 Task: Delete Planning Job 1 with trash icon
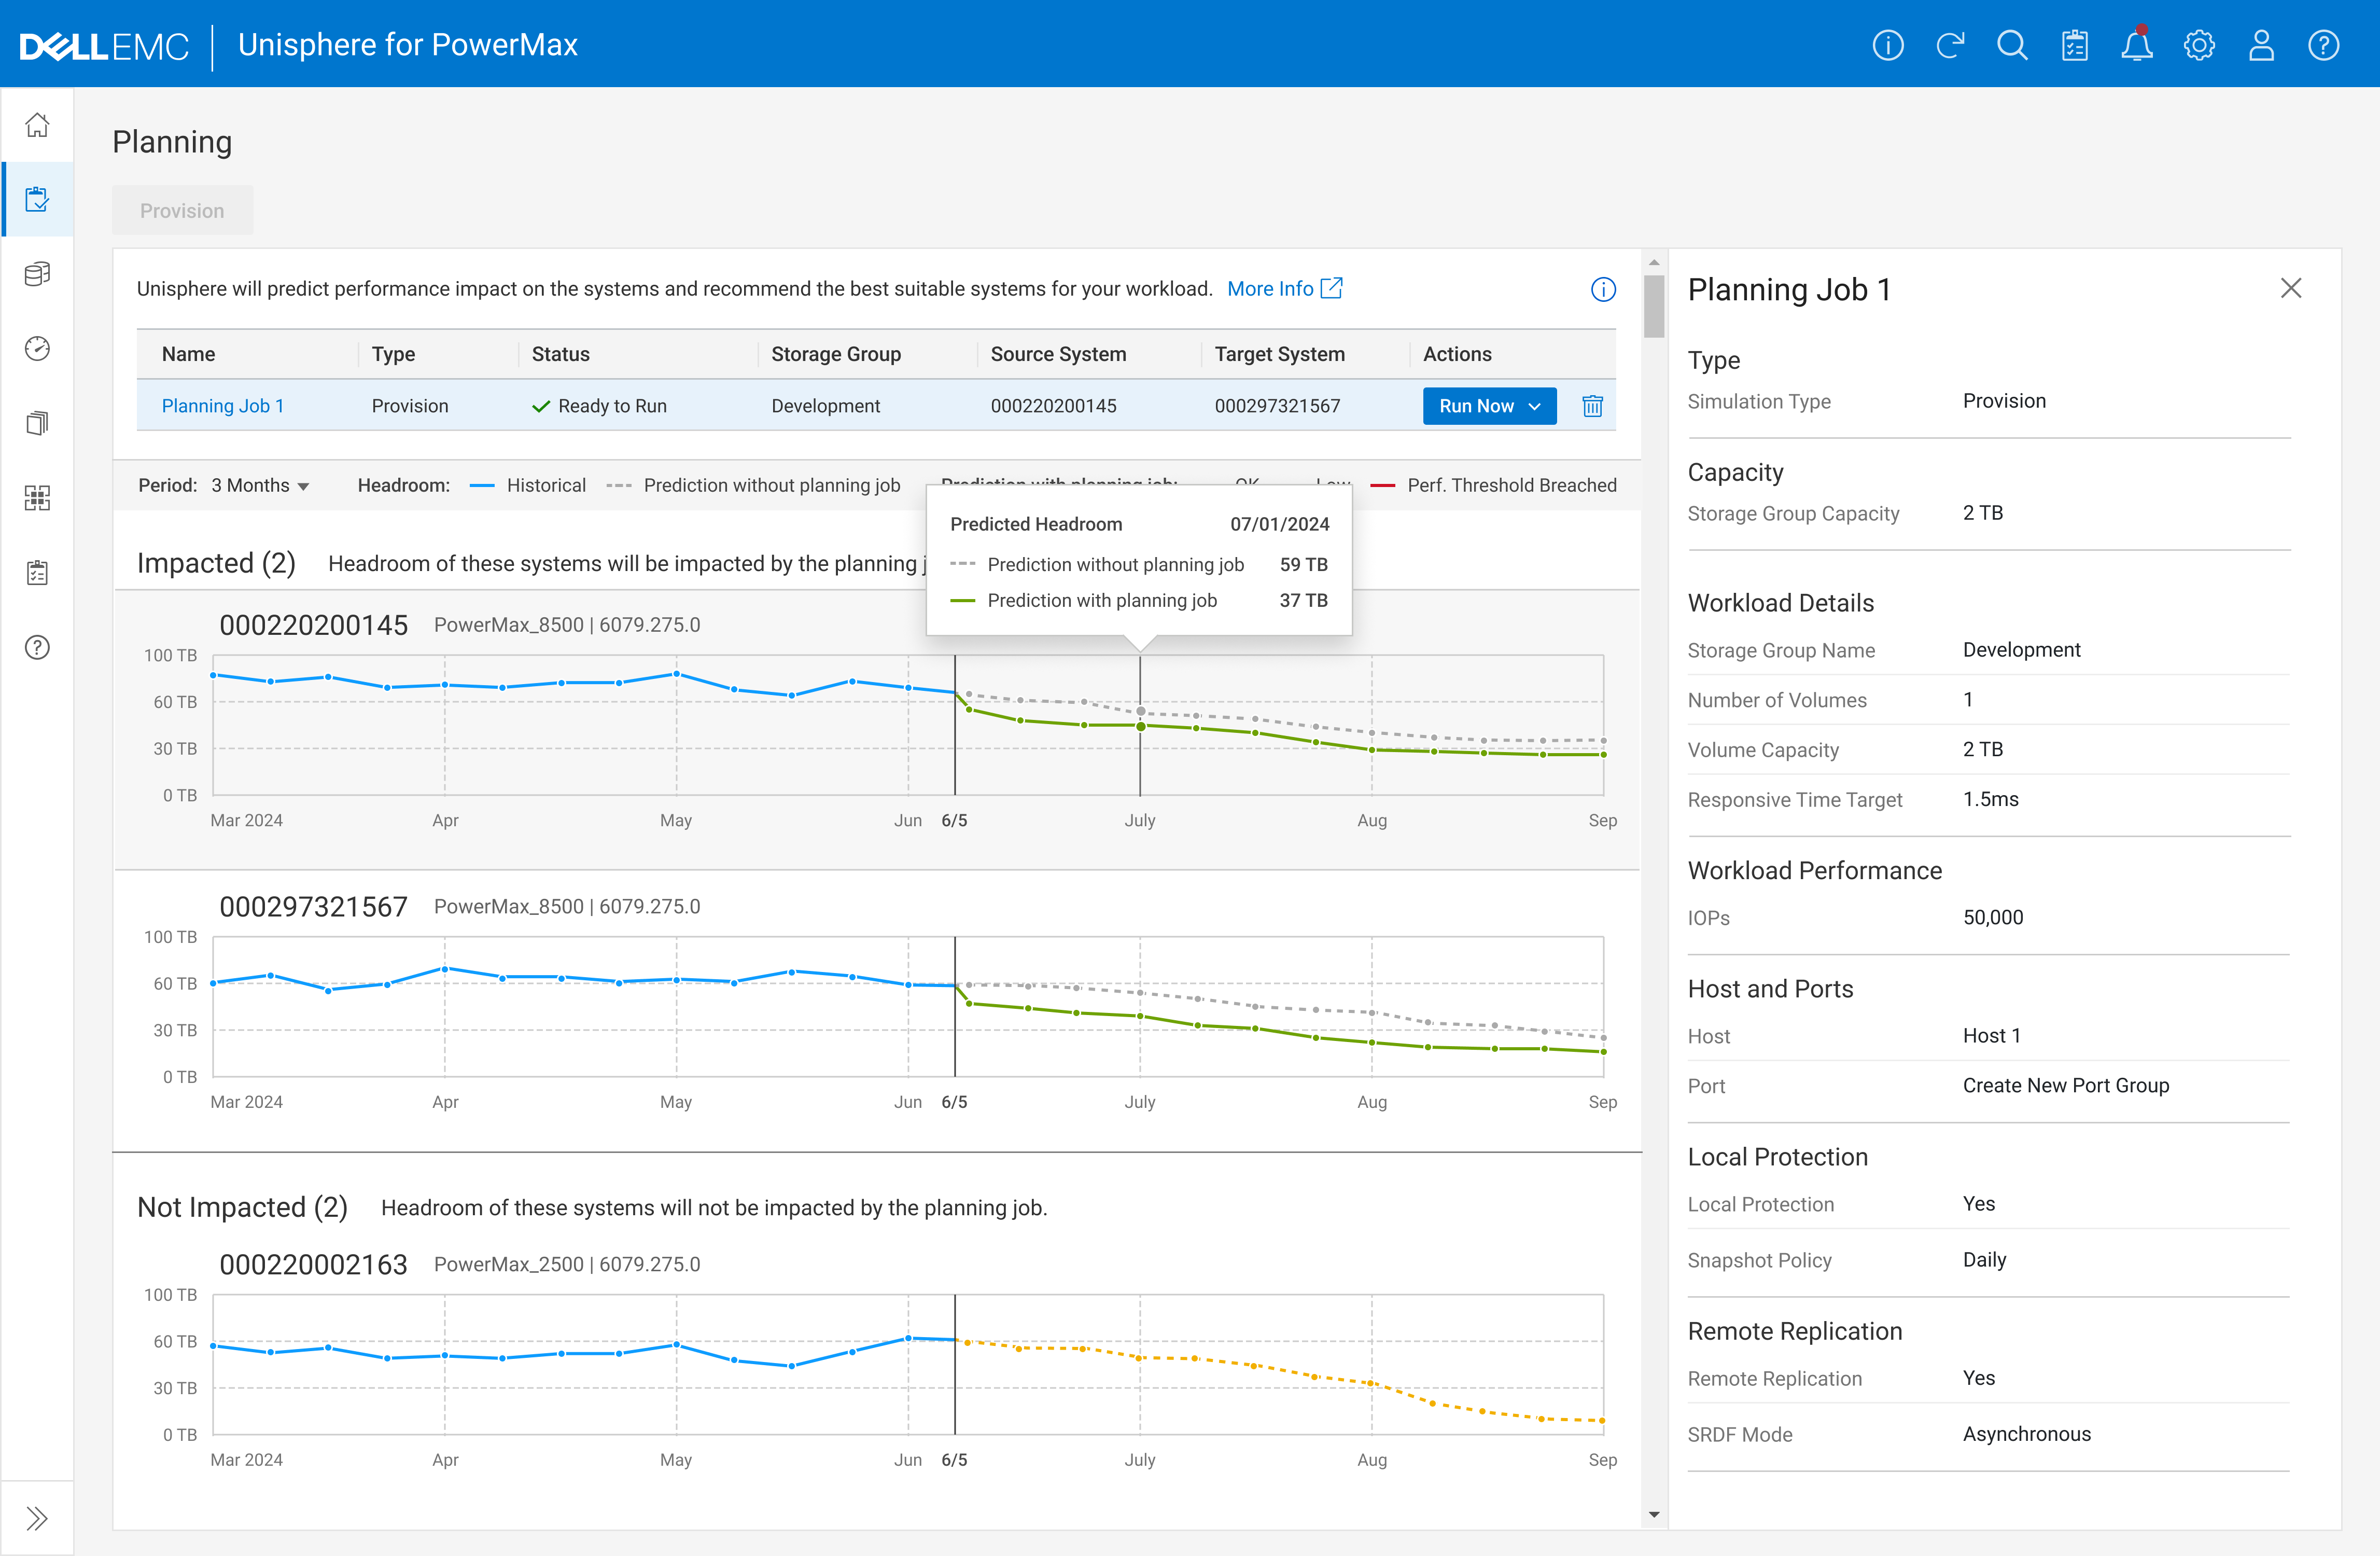1592,406
